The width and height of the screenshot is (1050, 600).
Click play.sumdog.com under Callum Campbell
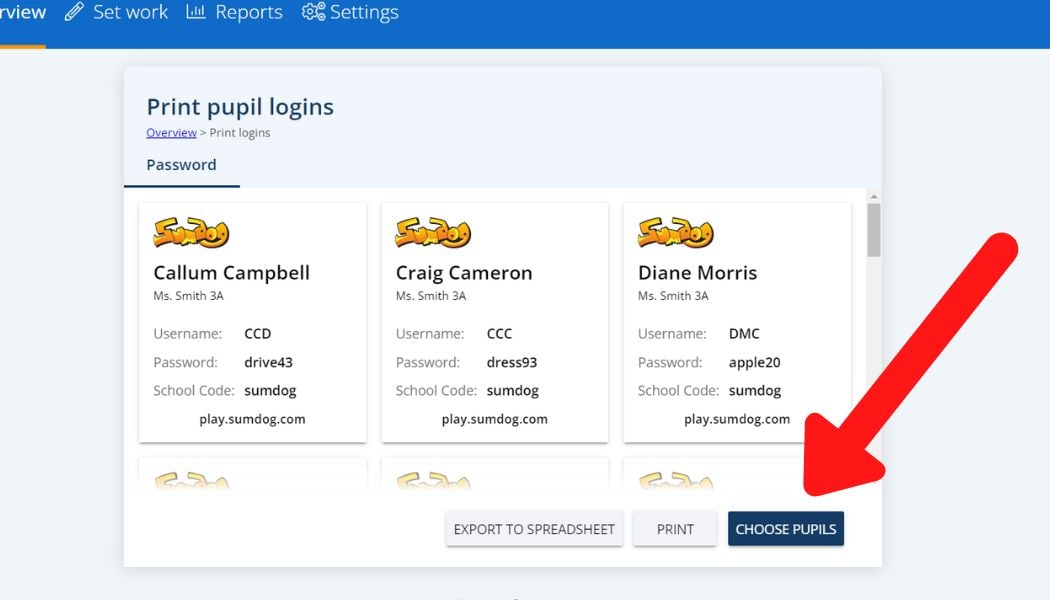tap(253, 418)
